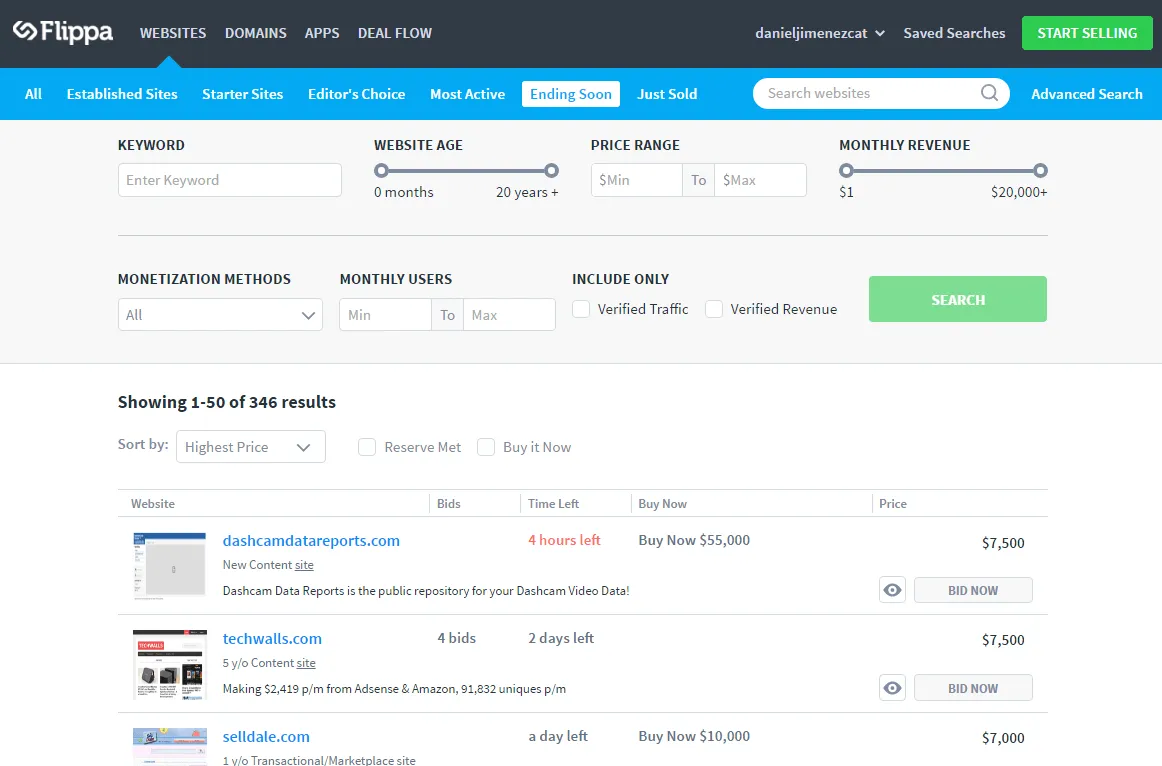This screenshot has height=766, width=1162.
Task: Open selldale.com thumbnail image
Action: (170, 747)
